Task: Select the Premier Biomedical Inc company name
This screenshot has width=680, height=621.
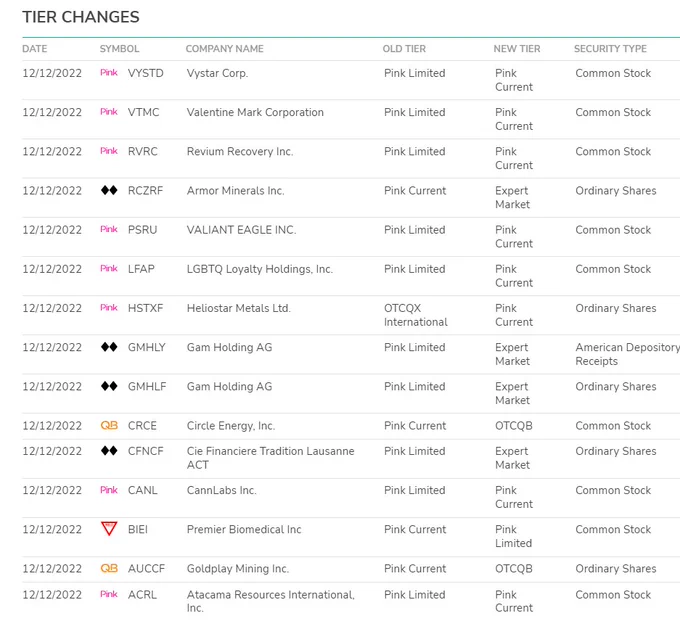Action: coord(244,529)
